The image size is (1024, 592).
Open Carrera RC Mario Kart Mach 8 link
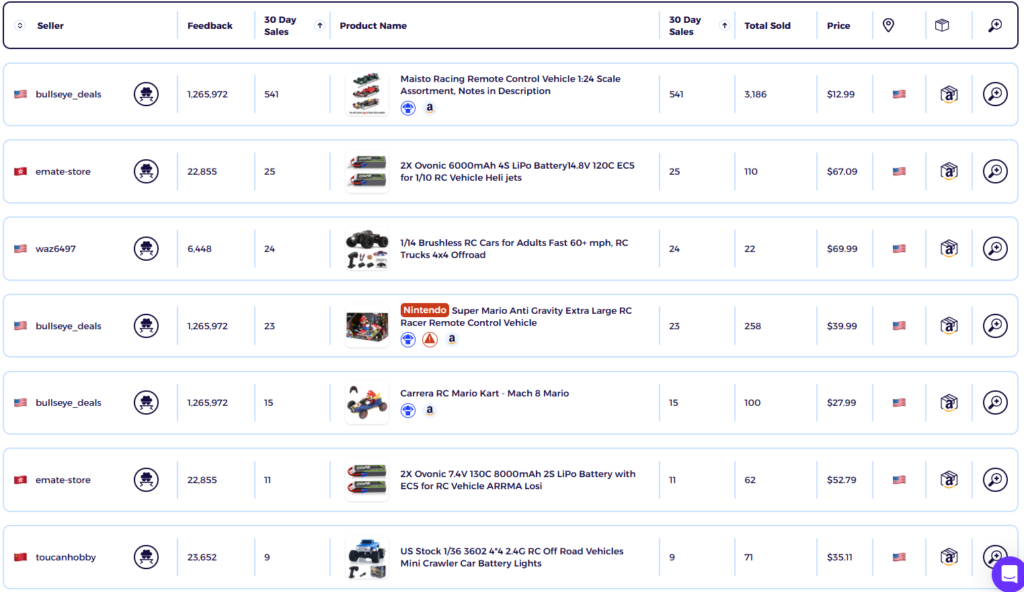(484, 393)
